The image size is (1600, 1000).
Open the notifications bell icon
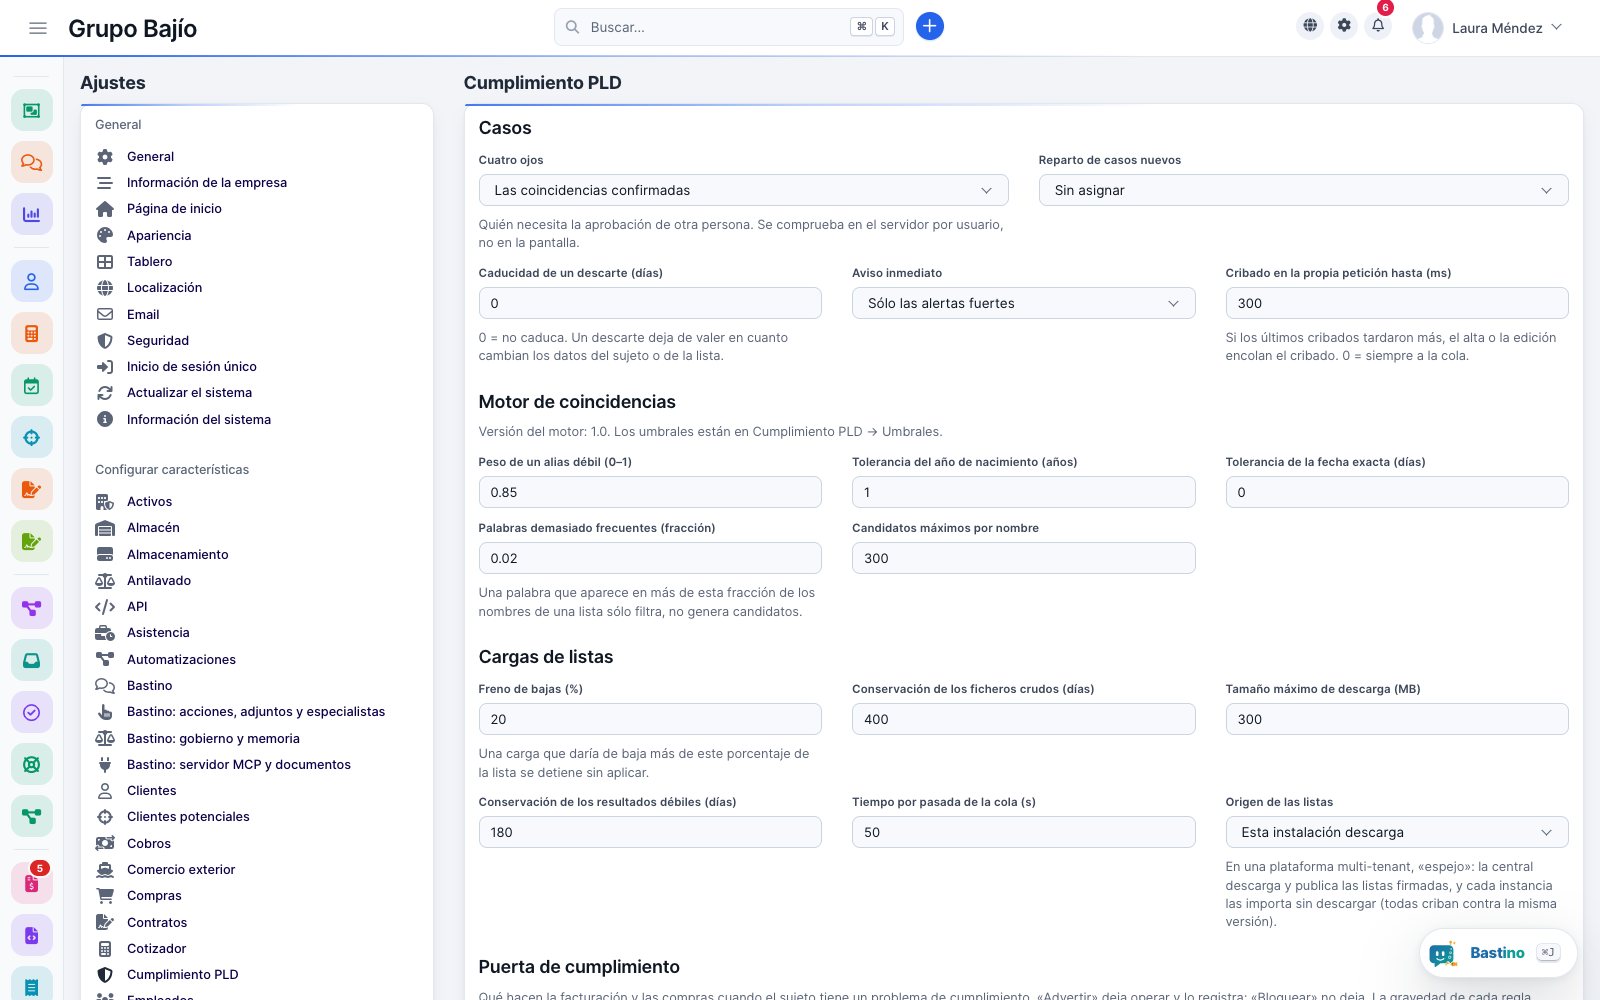(x=1378, y=26)
